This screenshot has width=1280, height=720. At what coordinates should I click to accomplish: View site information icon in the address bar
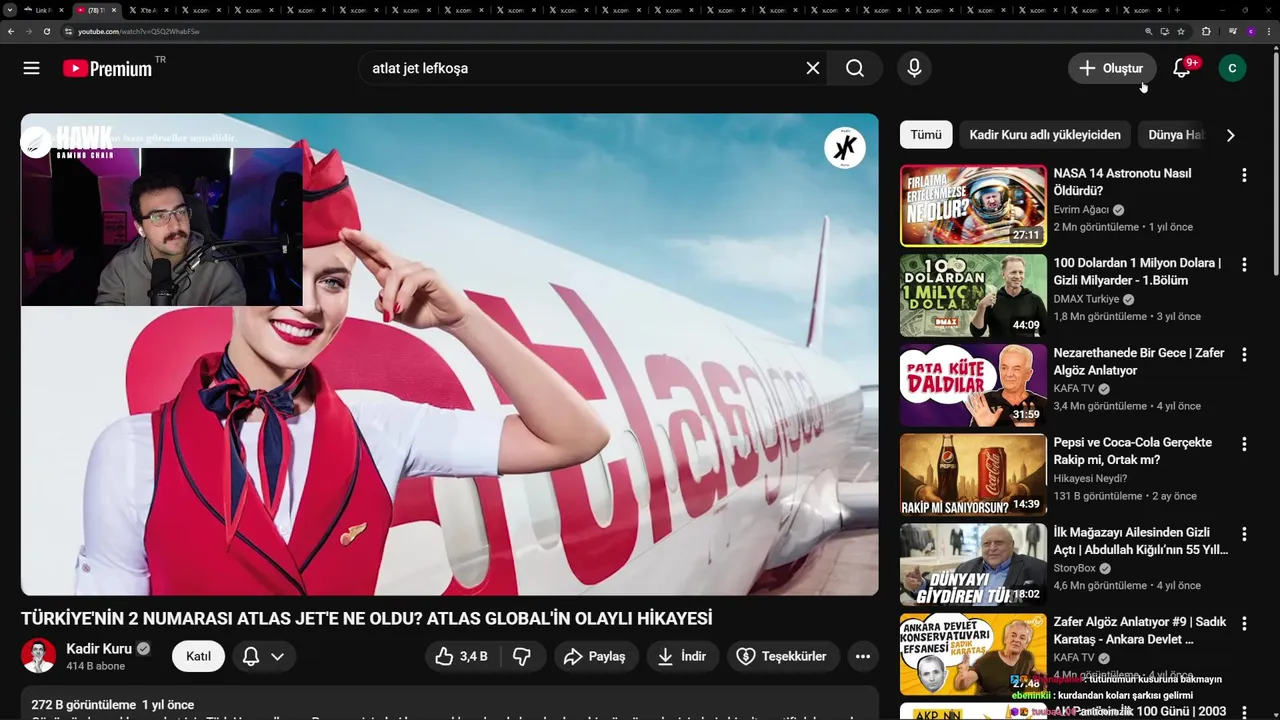tap(68, 31)
